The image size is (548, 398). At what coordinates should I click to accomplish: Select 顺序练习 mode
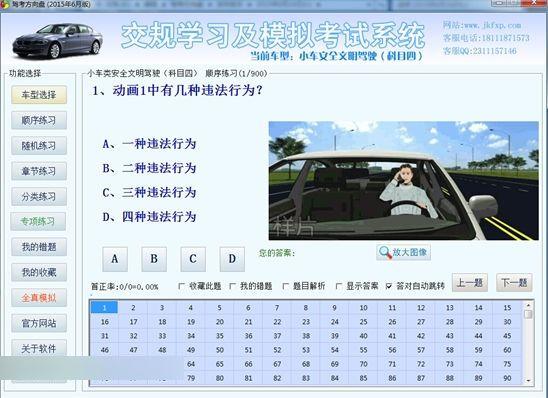[x=39, y=120]
